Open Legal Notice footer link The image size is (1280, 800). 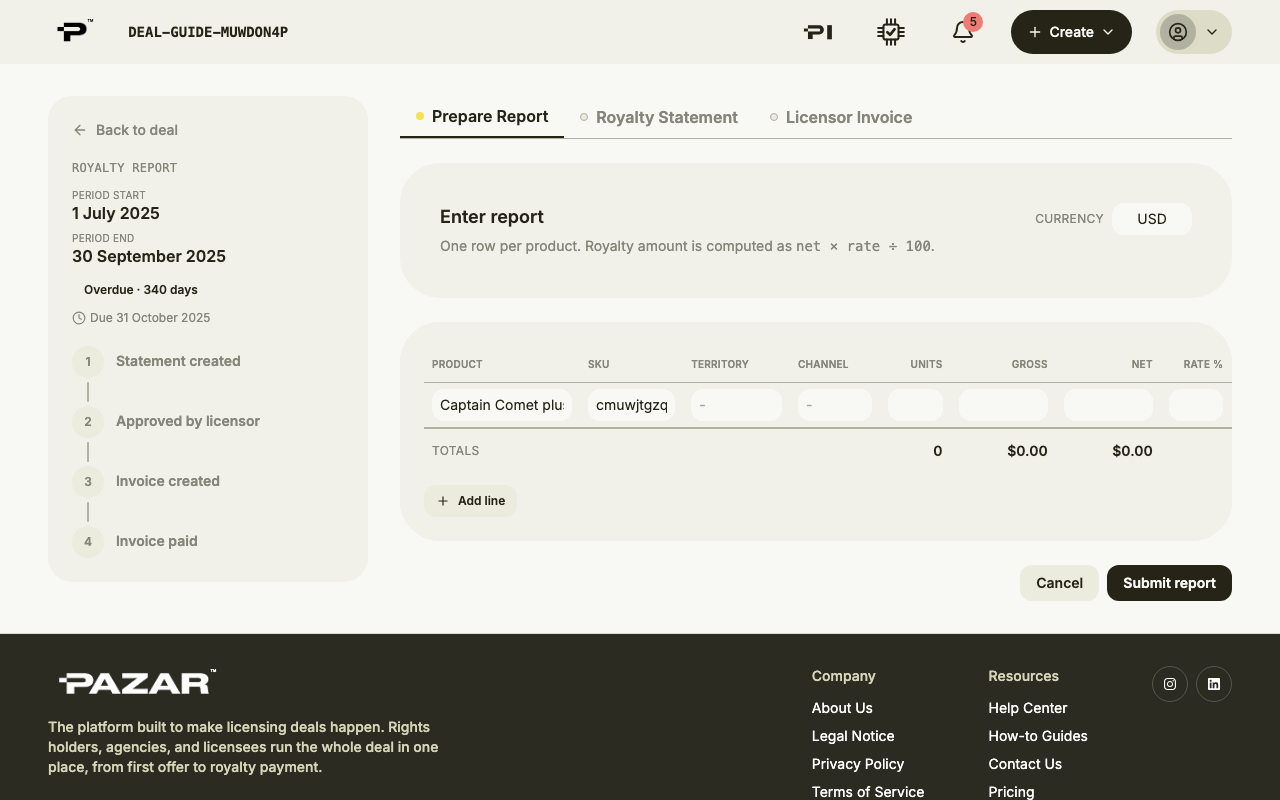pos(853,736)
